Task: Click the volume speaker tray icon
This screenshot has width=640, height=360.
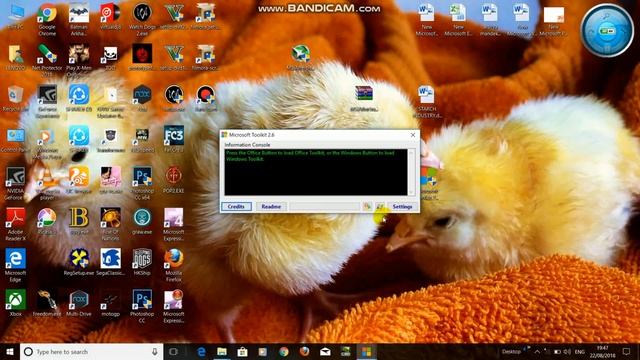Action: pyautogui.click(x=567, y=351)
